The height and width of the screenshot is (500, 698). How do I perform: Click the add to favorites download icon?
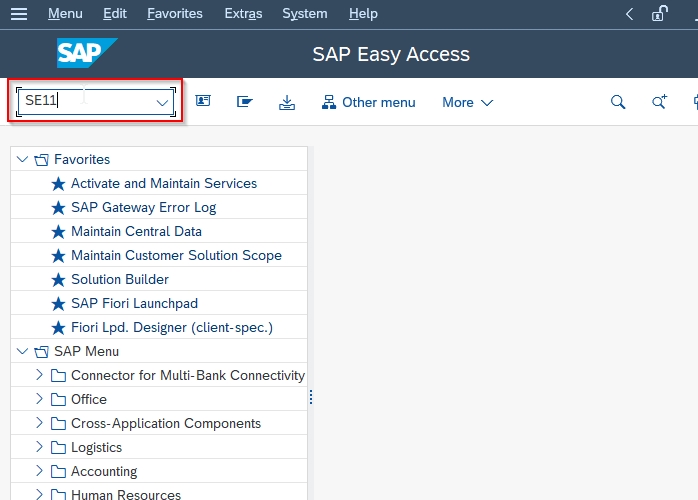[x=287, y=102]
